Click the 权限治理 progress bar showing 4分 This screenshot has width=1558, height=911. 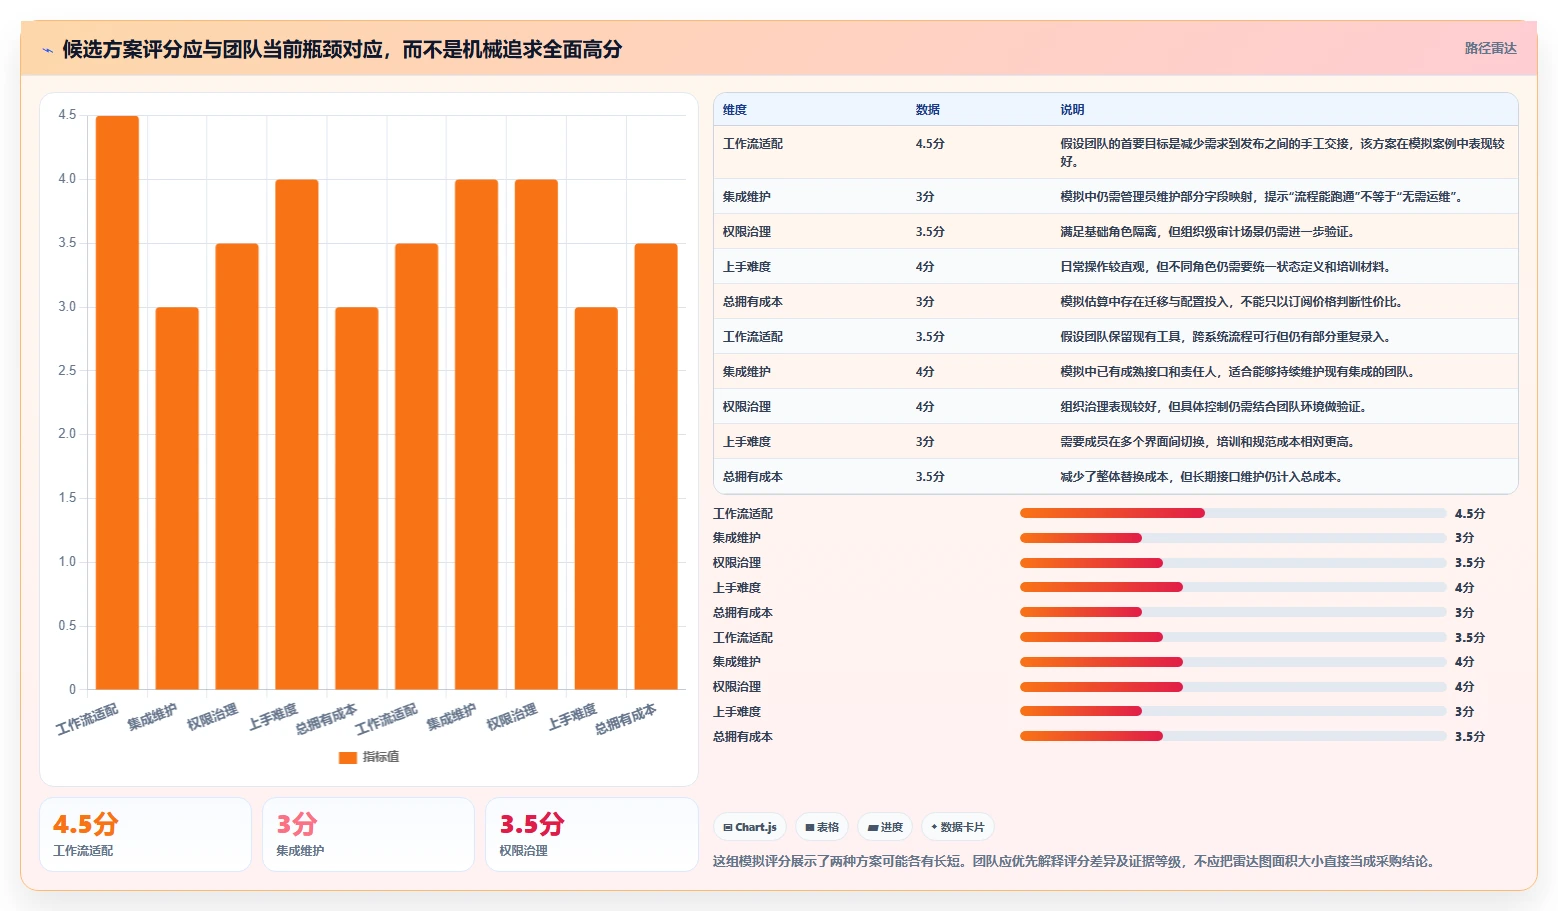(1233, 687)
